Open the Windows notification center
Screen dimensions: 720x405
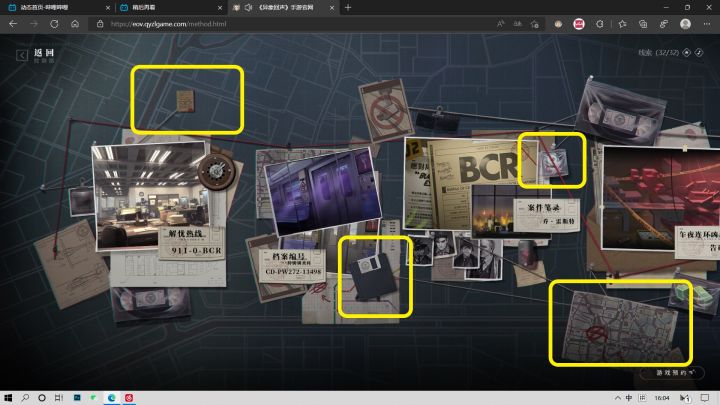[705, 398]
